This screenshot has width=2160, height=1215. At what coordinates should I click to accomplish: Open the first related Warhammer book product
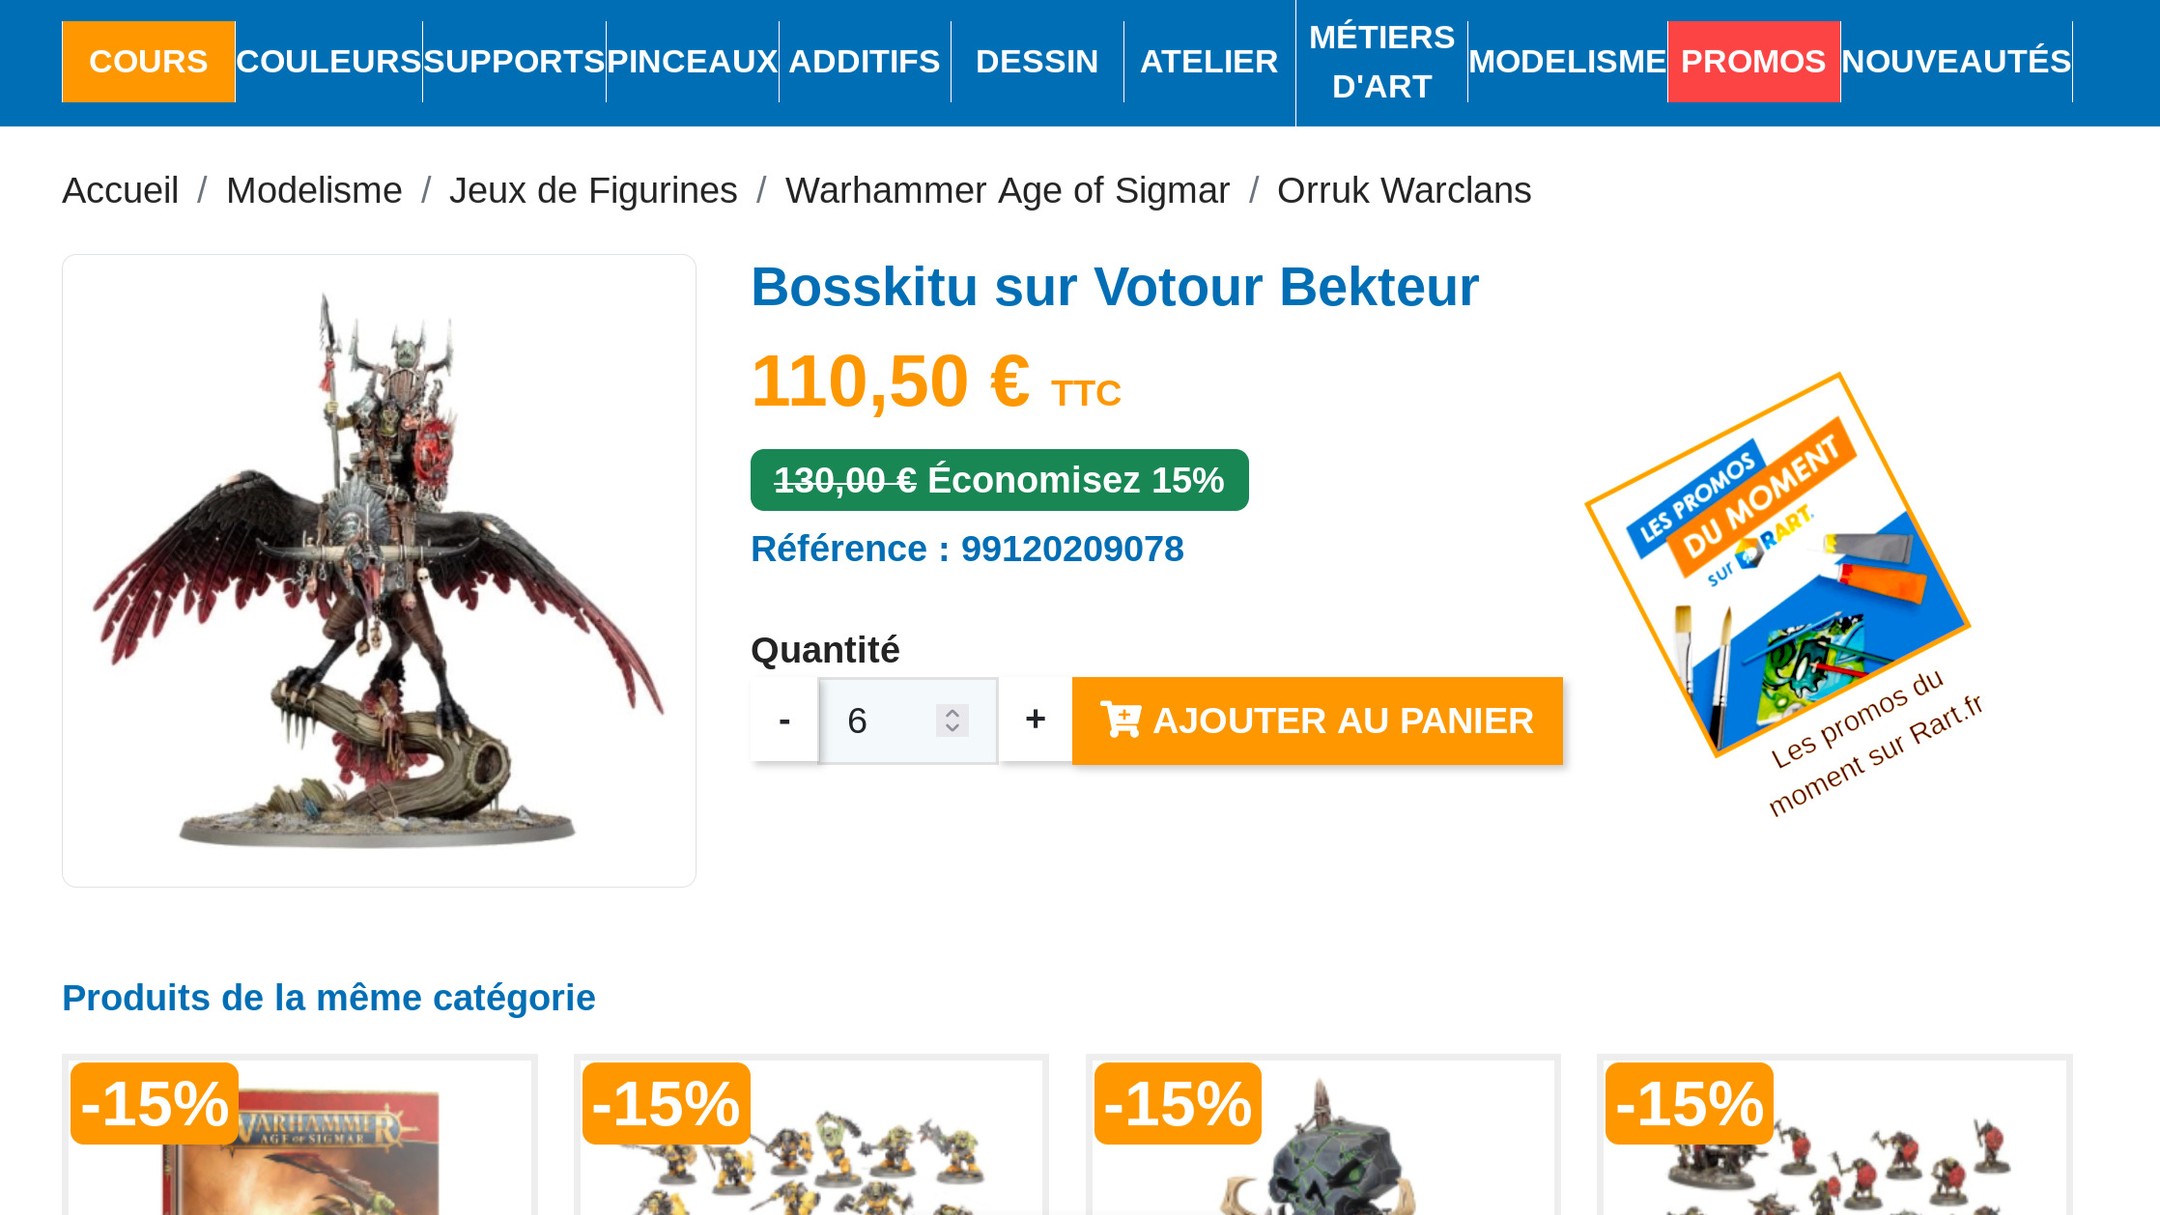[300, 1137]
